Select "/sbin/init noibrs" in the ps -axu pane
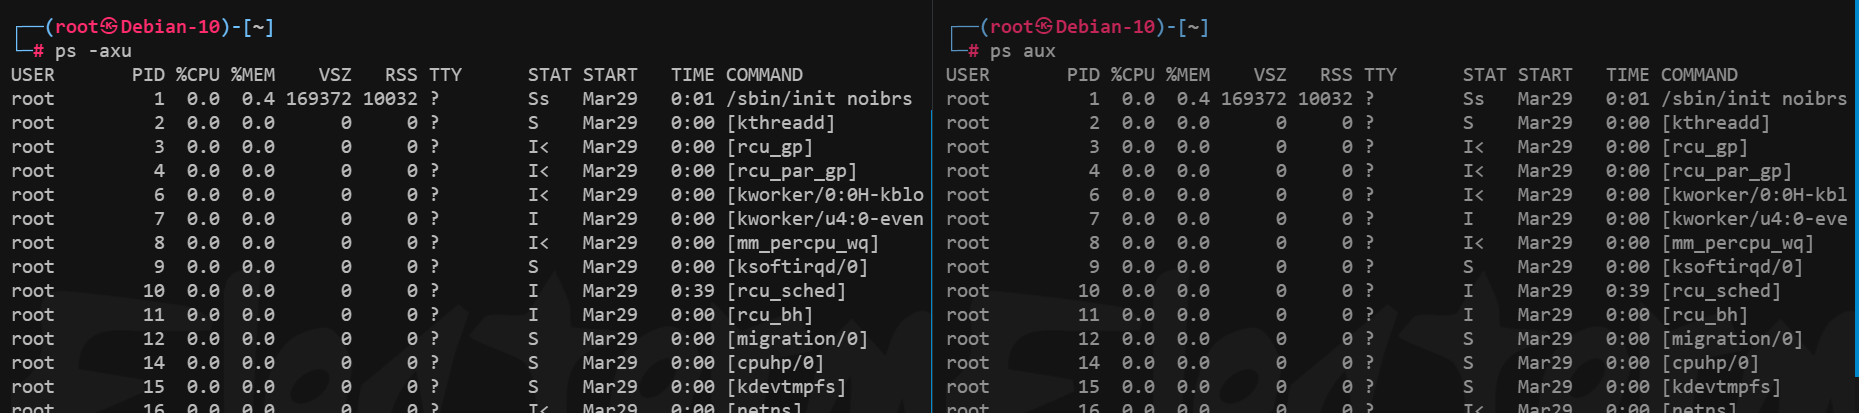The width and height of the screenshot is (1859, 413). pos(819,99)
